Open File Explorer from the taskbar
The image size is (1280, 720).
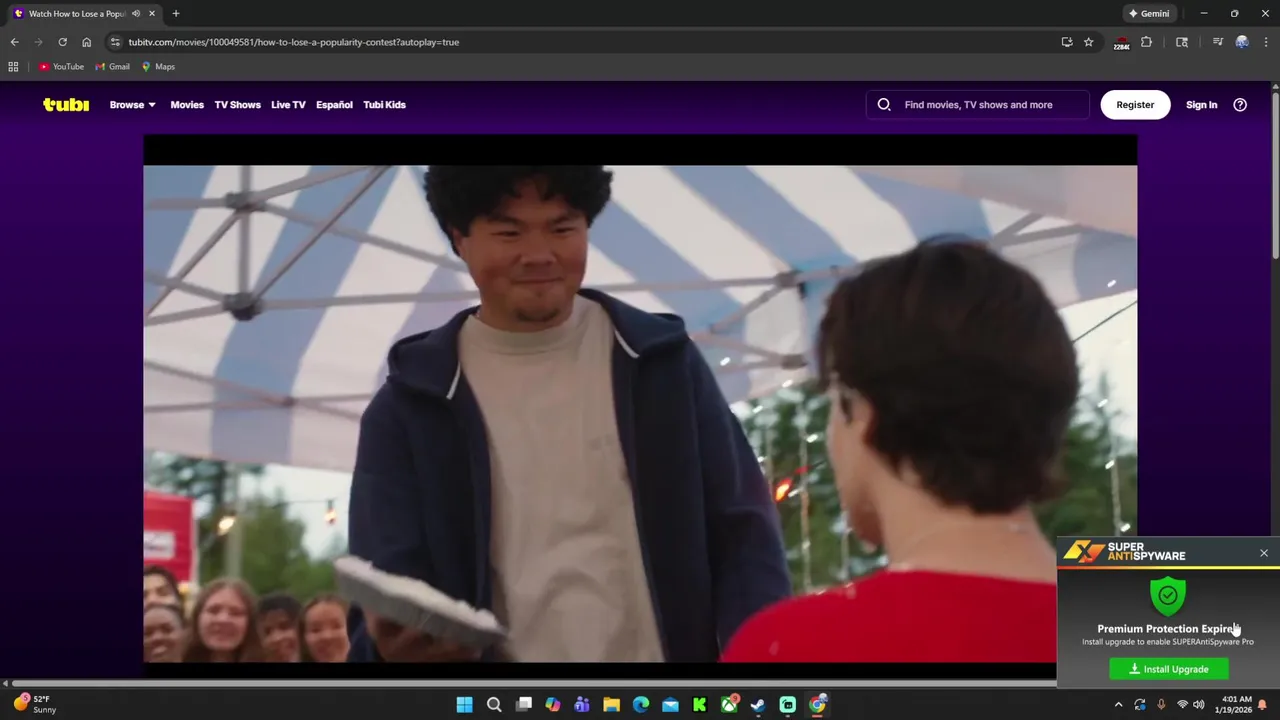click(x=611, y=705)
